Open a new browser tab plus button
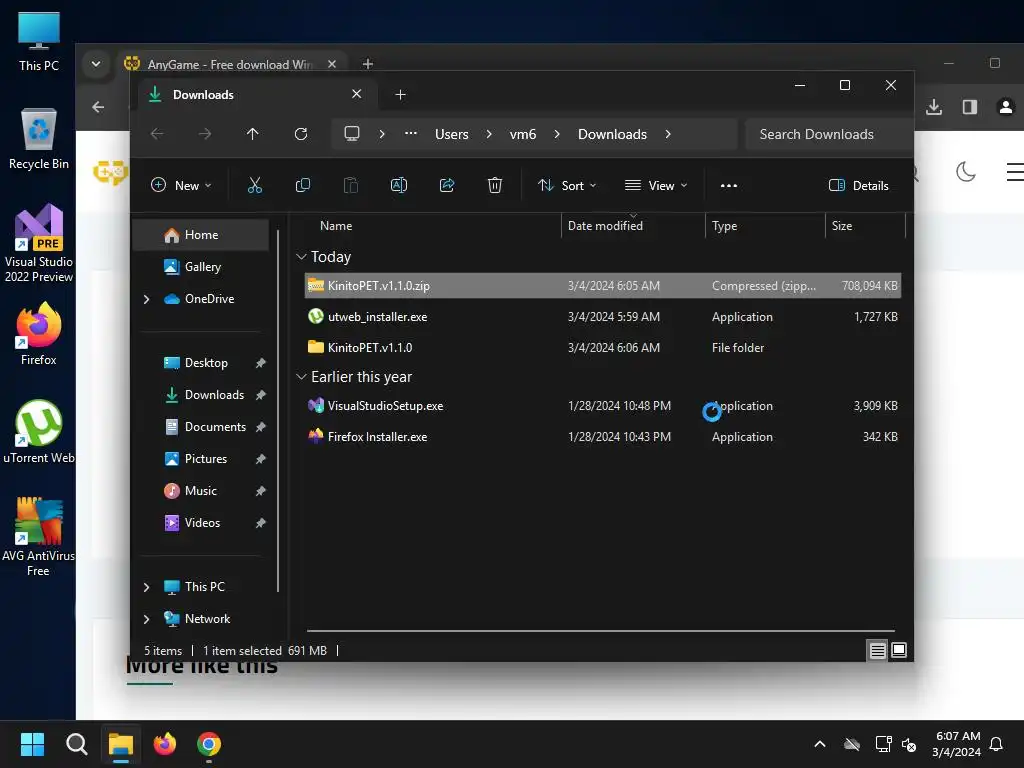This screenshot has height=768, width=1024. pyautogui.click(x=368, y=64)
